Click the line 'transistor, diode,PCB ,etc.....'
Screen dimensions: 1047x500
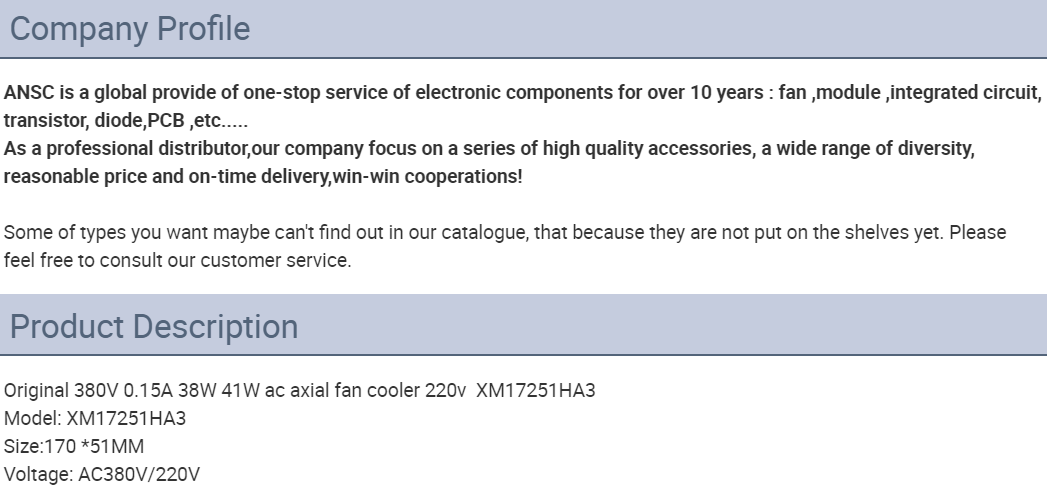point(126,121)
